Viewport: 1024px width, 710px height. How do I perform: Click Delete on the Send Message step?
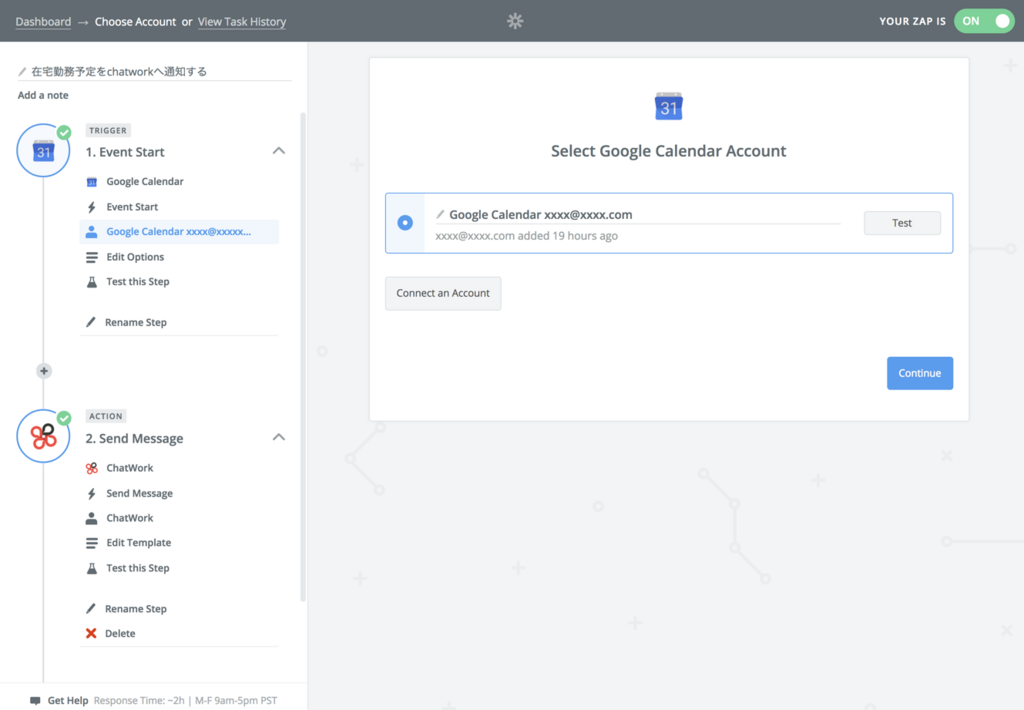(120, 634)
